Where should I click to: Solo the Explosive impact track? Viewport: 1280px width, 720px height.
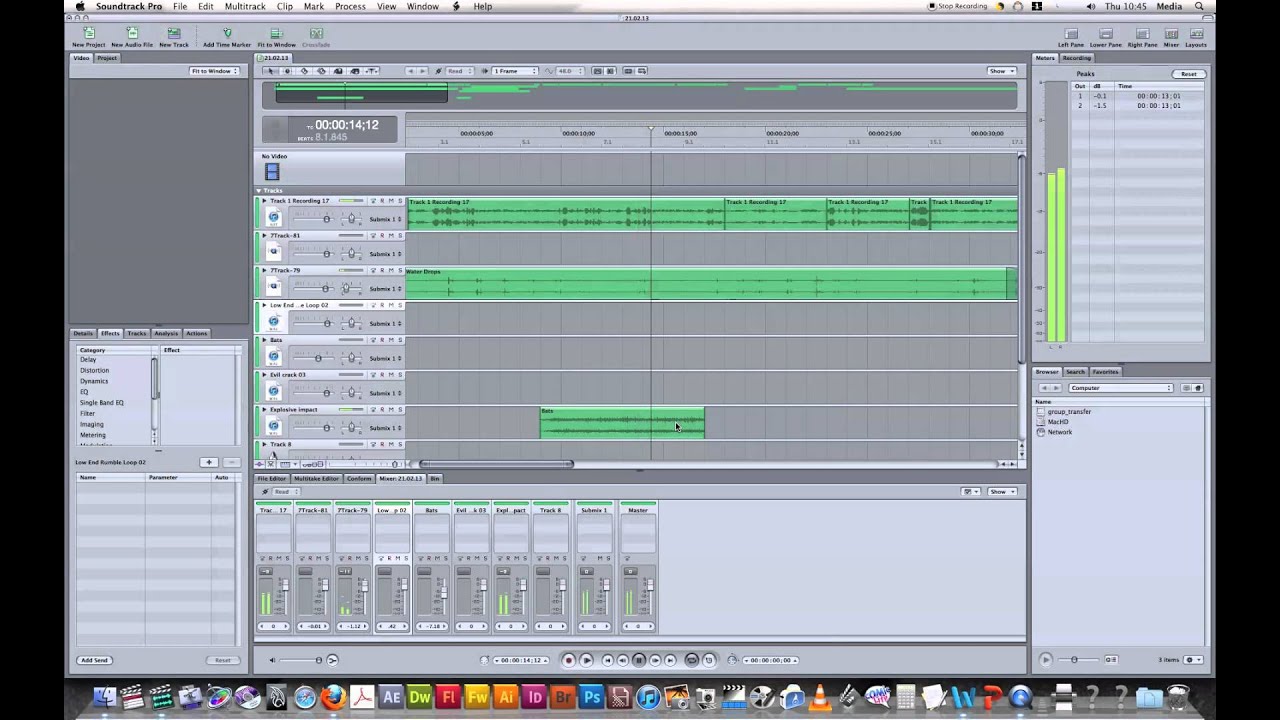point(399,409)
